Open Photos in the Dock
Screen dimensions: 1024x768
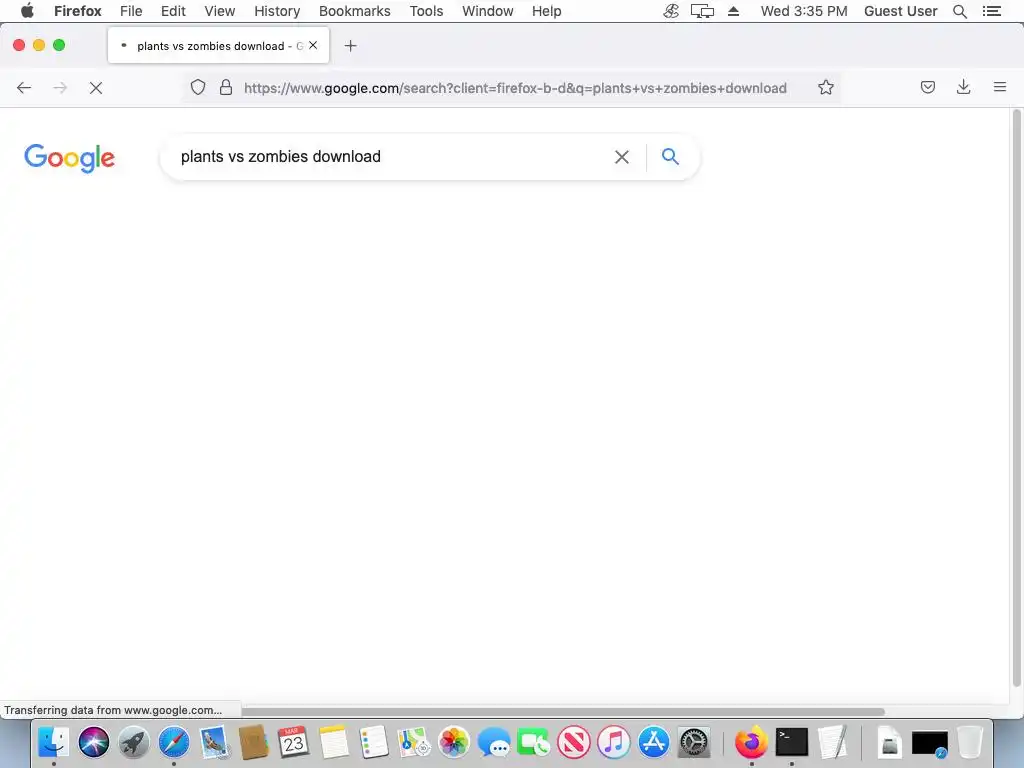pos(454,743)
